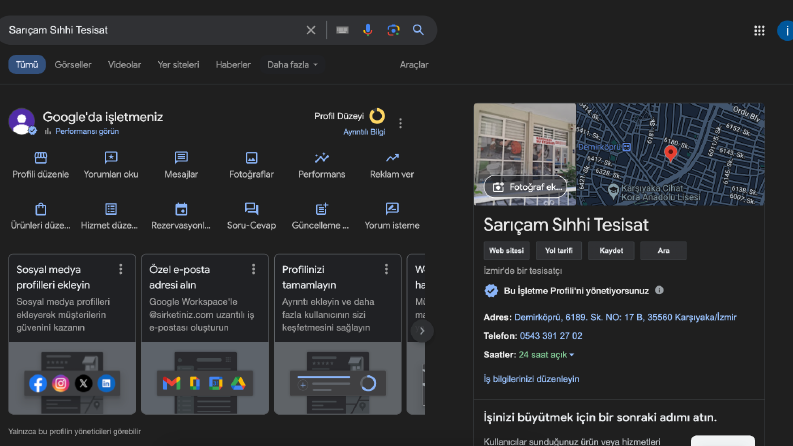Open Soru-Cevap chat icon
The image size is (793, 446).
(251, 209)
